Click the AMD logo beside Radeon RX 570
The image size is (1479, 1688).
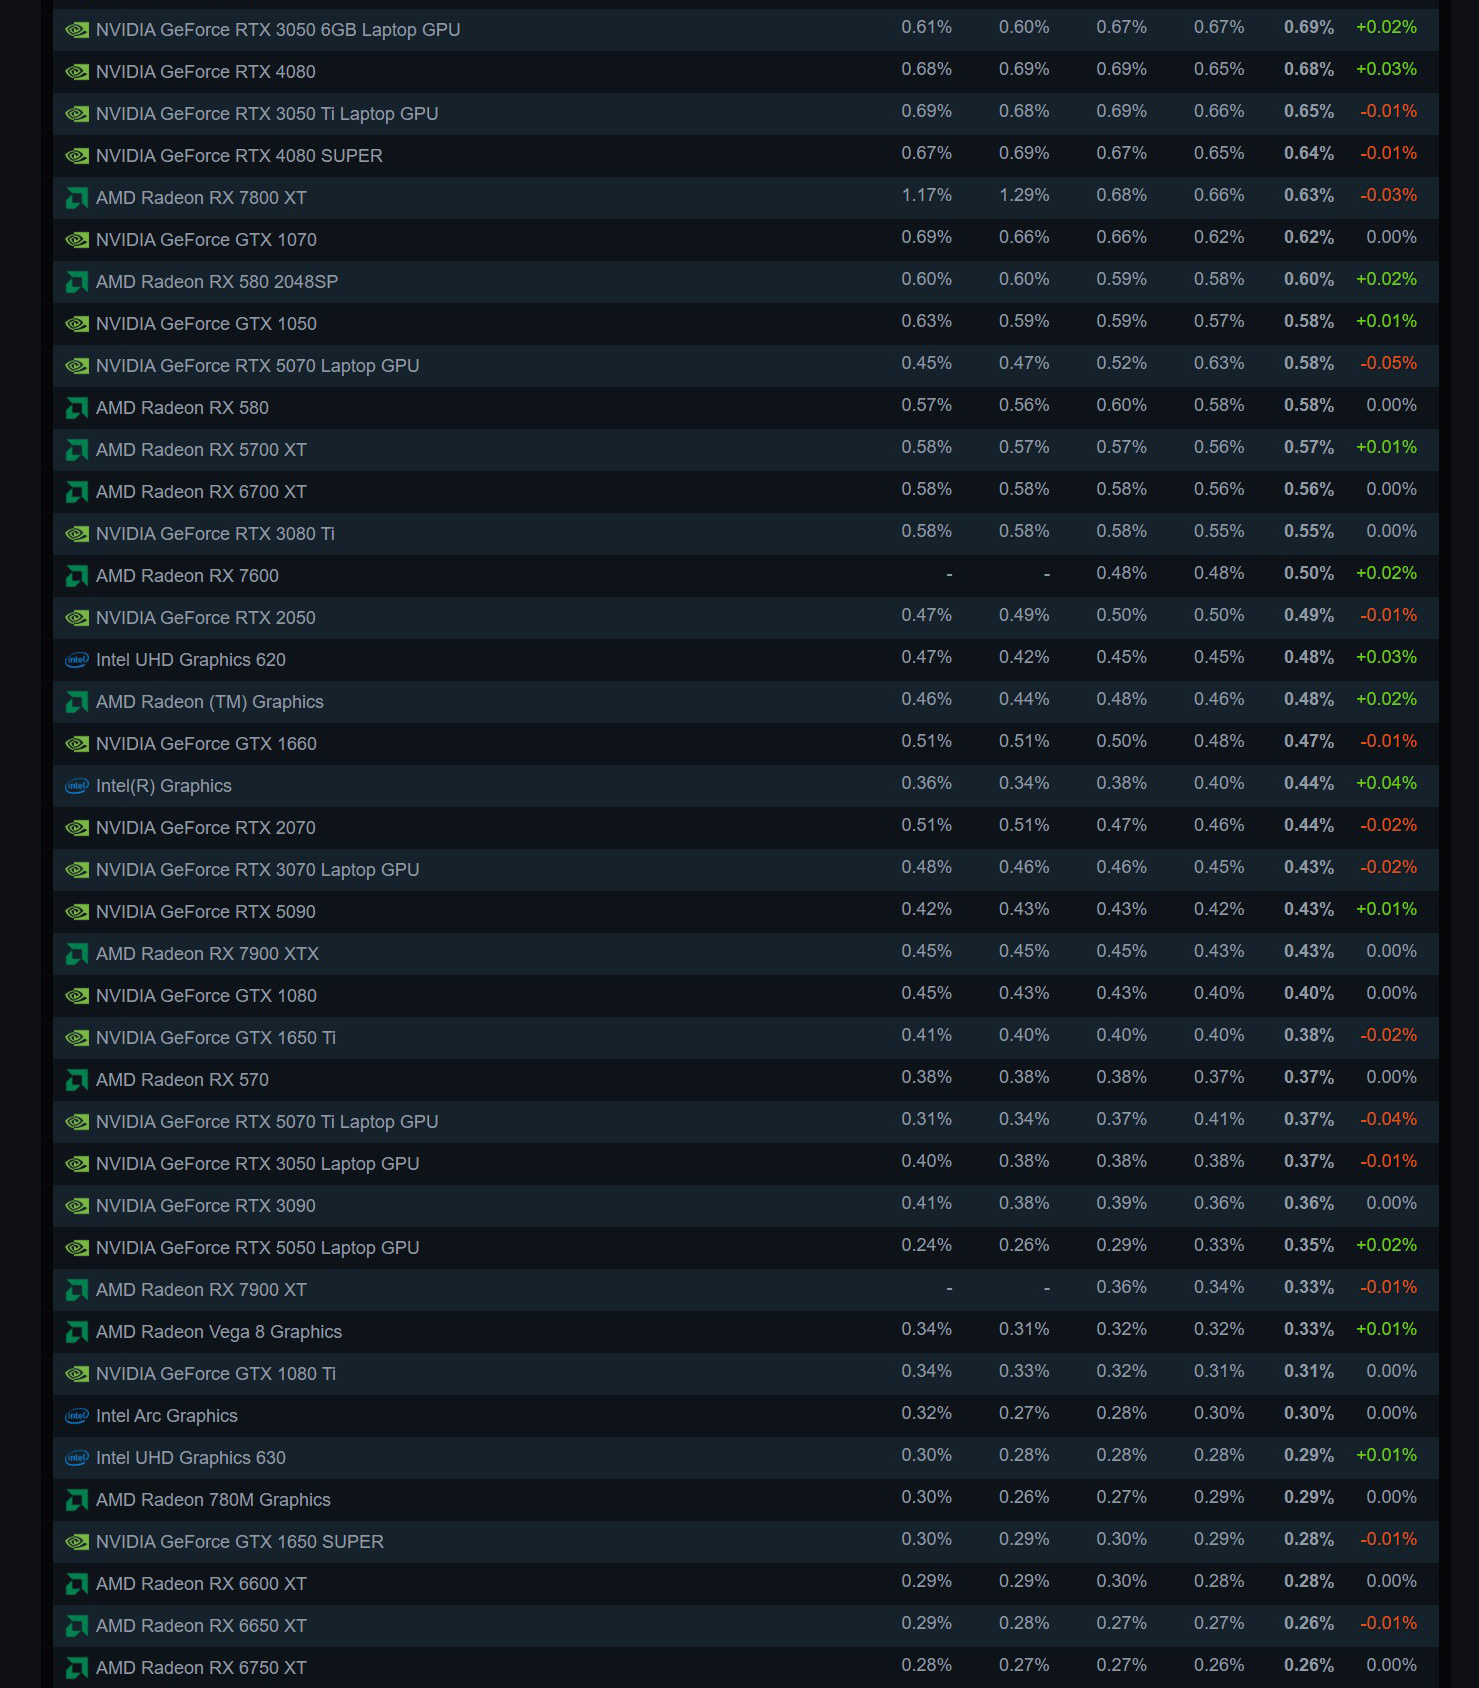[77, 1080]
